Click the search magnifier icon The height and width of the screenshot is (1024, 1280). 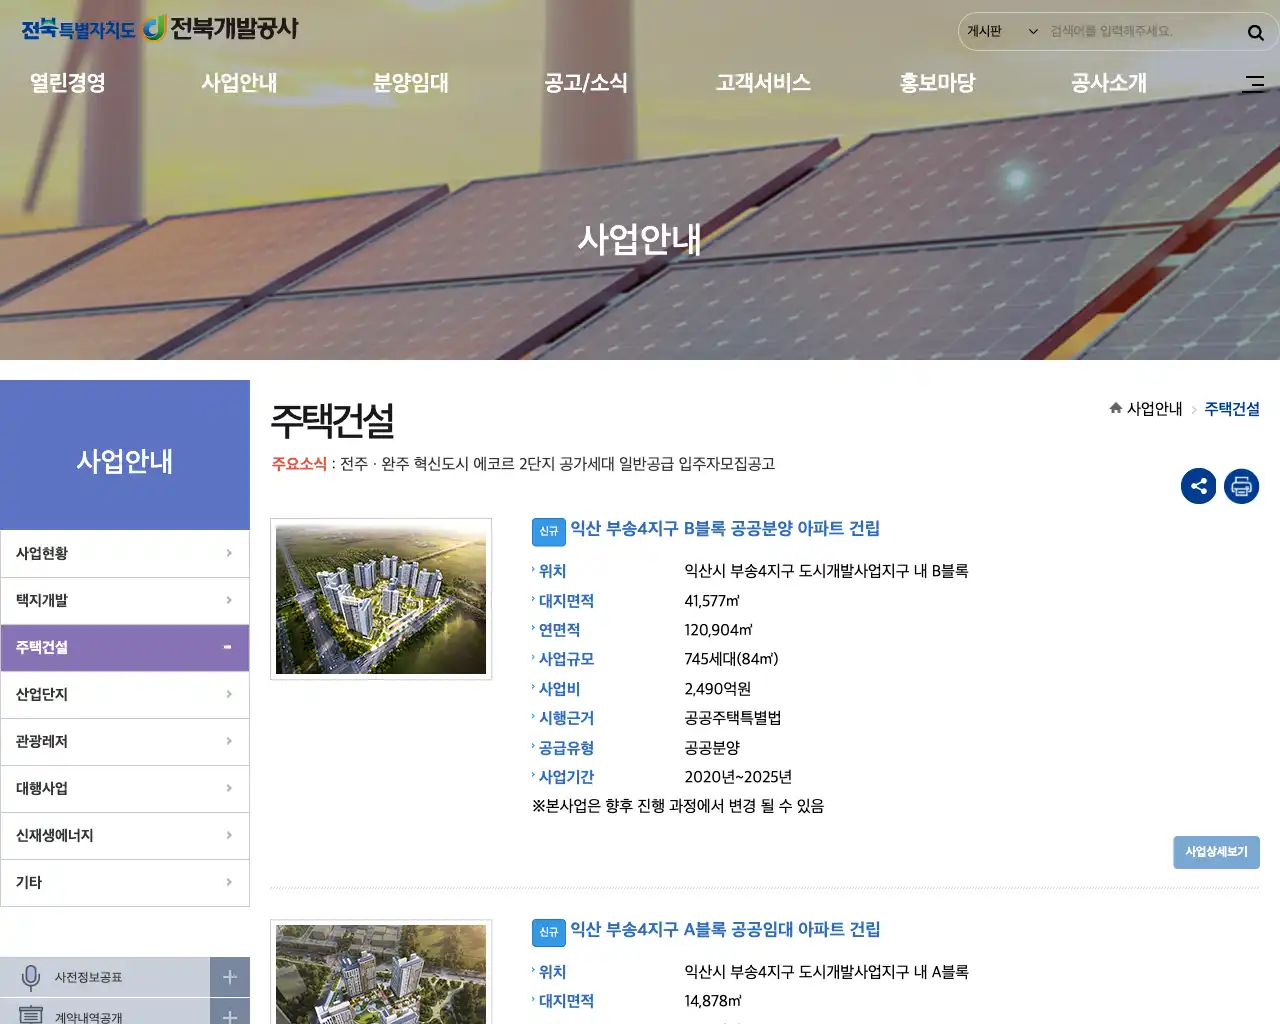(x=1255, y=32)
